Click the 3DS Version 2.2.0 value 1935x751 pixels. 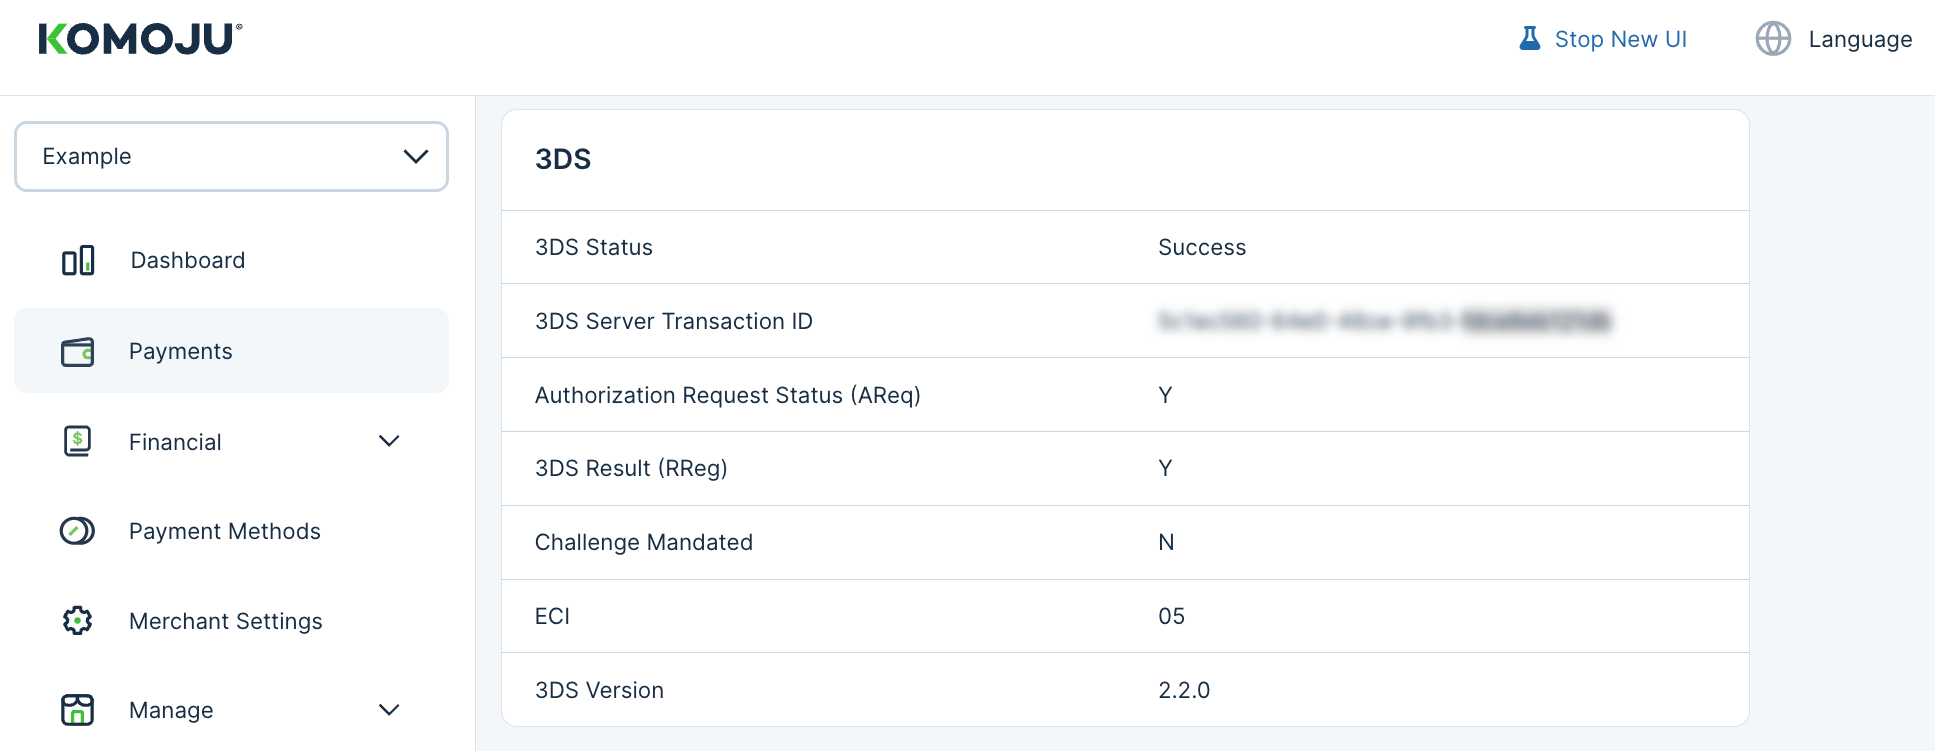click(x=1184, y=690)
